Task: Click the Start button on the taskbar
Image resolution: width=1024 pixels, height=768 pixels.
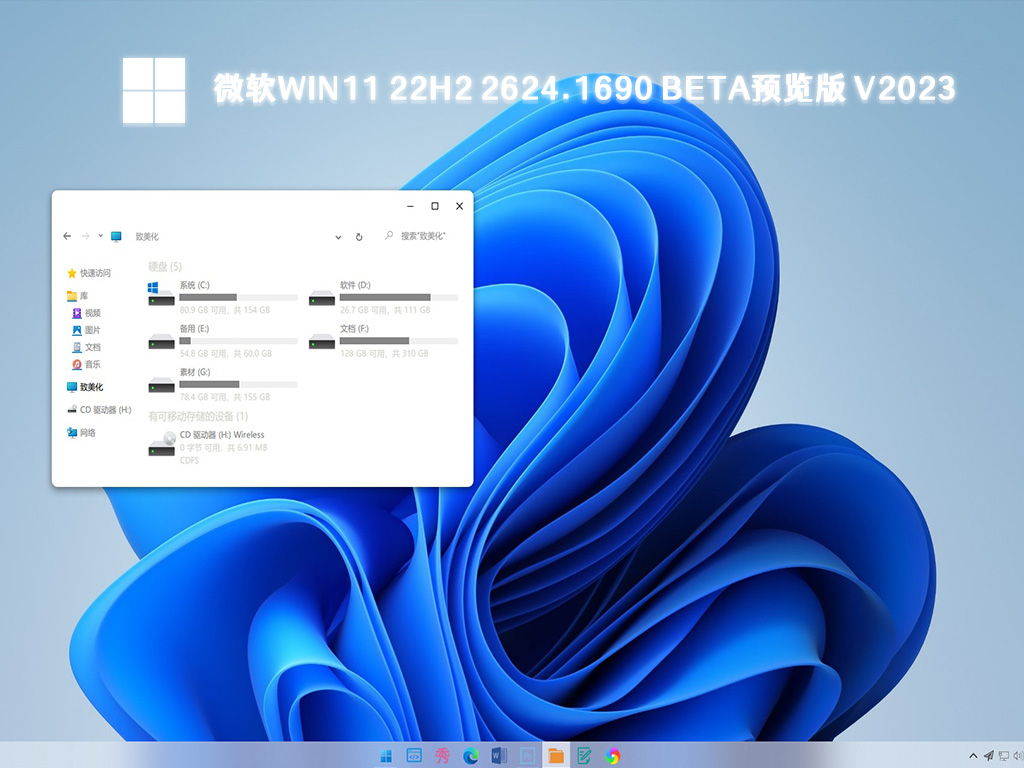Action: point(386,755)
